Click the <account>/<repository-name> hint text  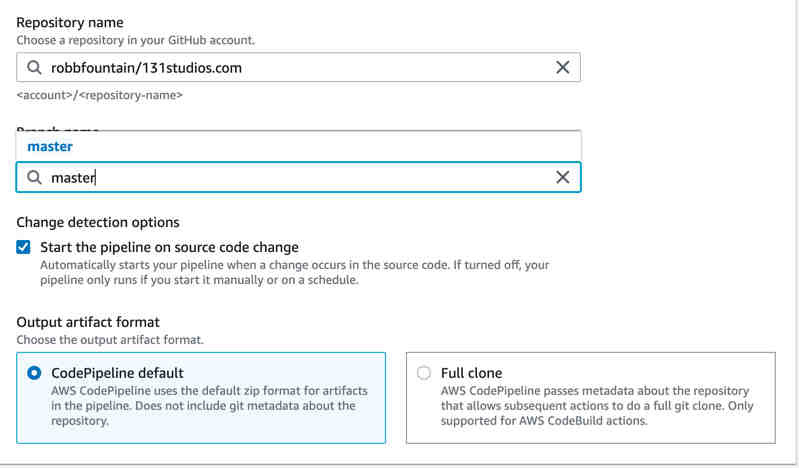click(x=99, y=96)
